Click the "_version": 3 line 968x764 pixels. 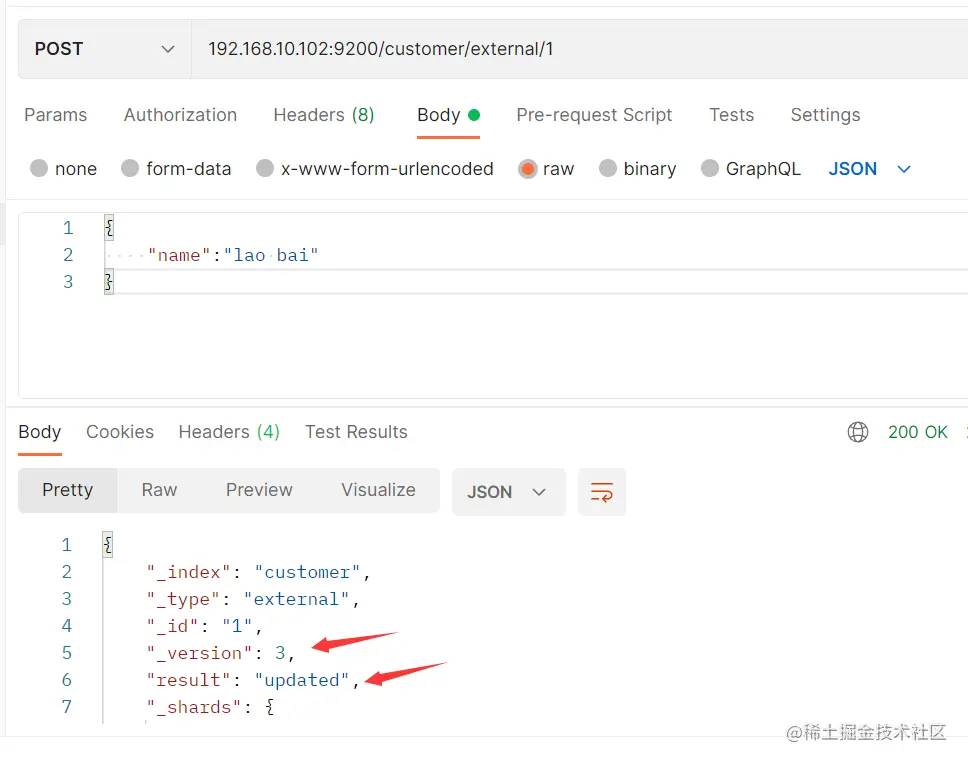coord(220,653)
